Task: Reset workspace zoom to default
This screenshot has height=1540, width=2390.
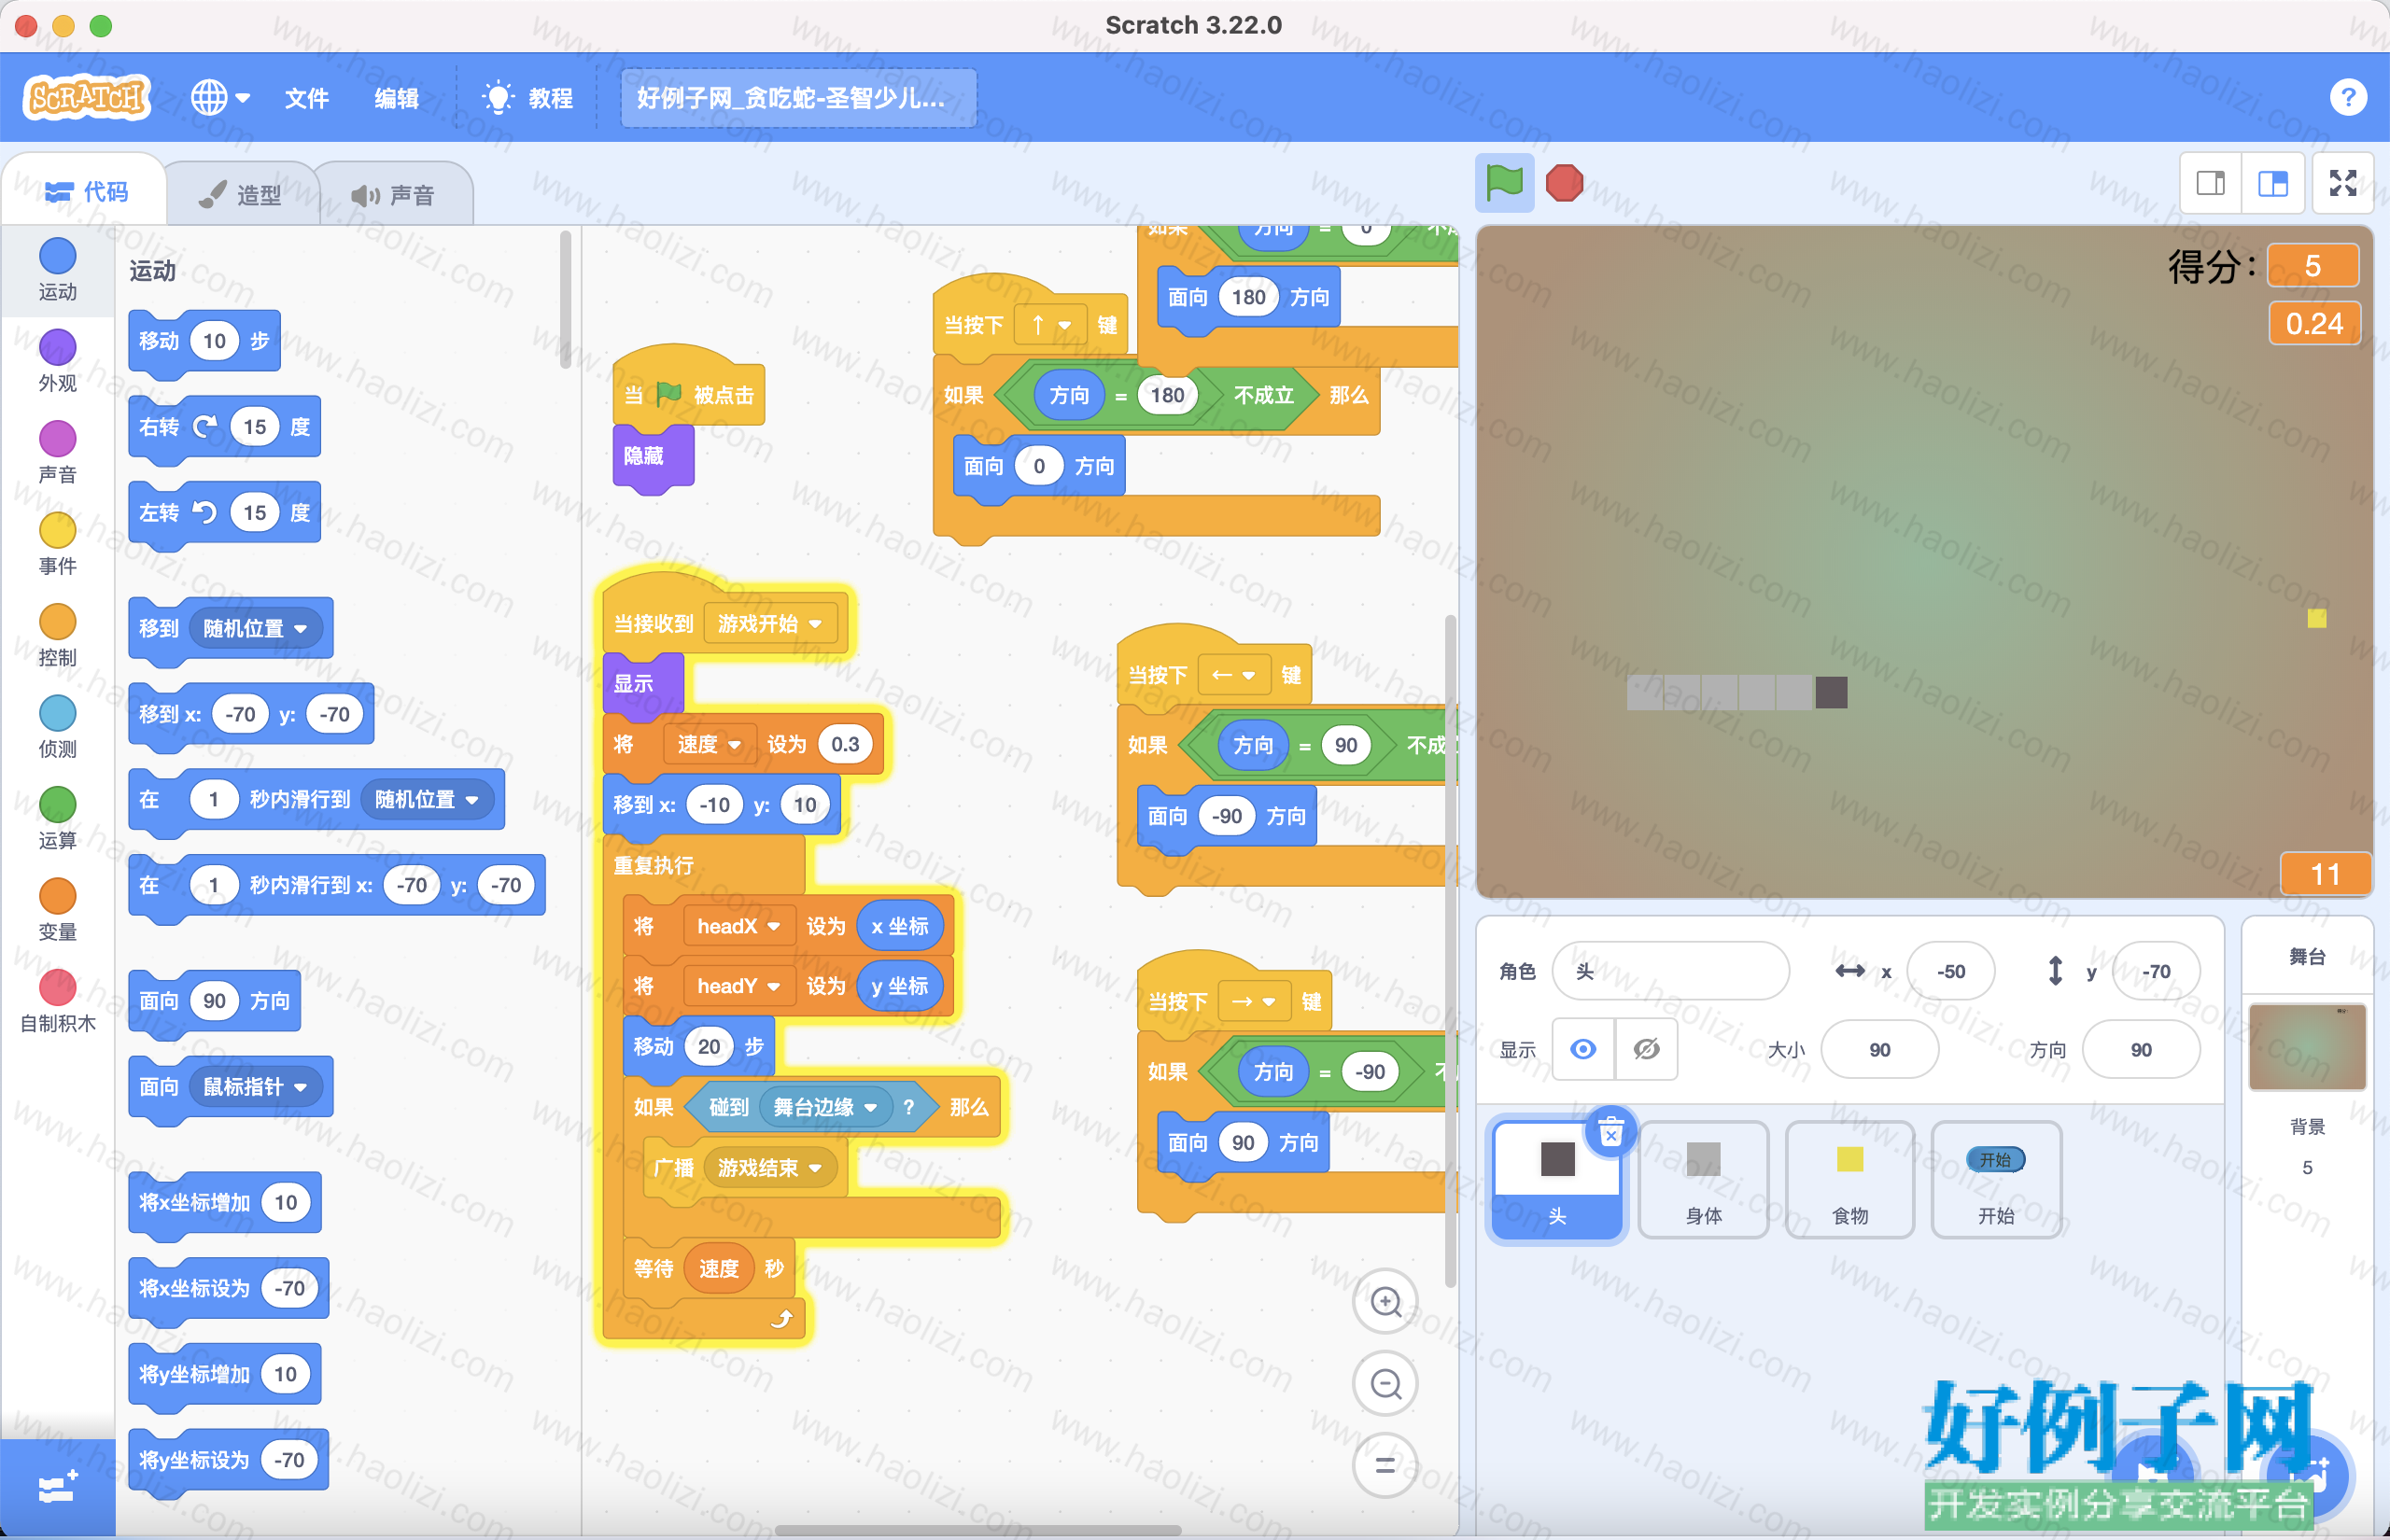Action: [1385, 1466]
